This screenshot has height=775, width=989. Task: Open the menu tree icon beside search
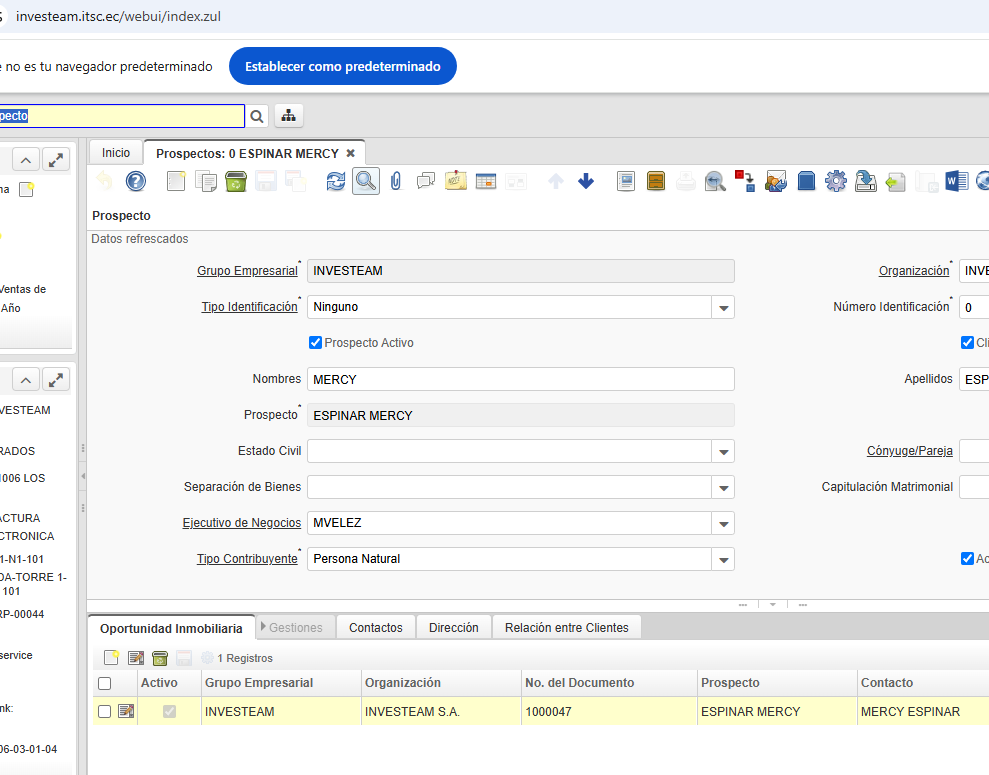click(x=289, y=116)
